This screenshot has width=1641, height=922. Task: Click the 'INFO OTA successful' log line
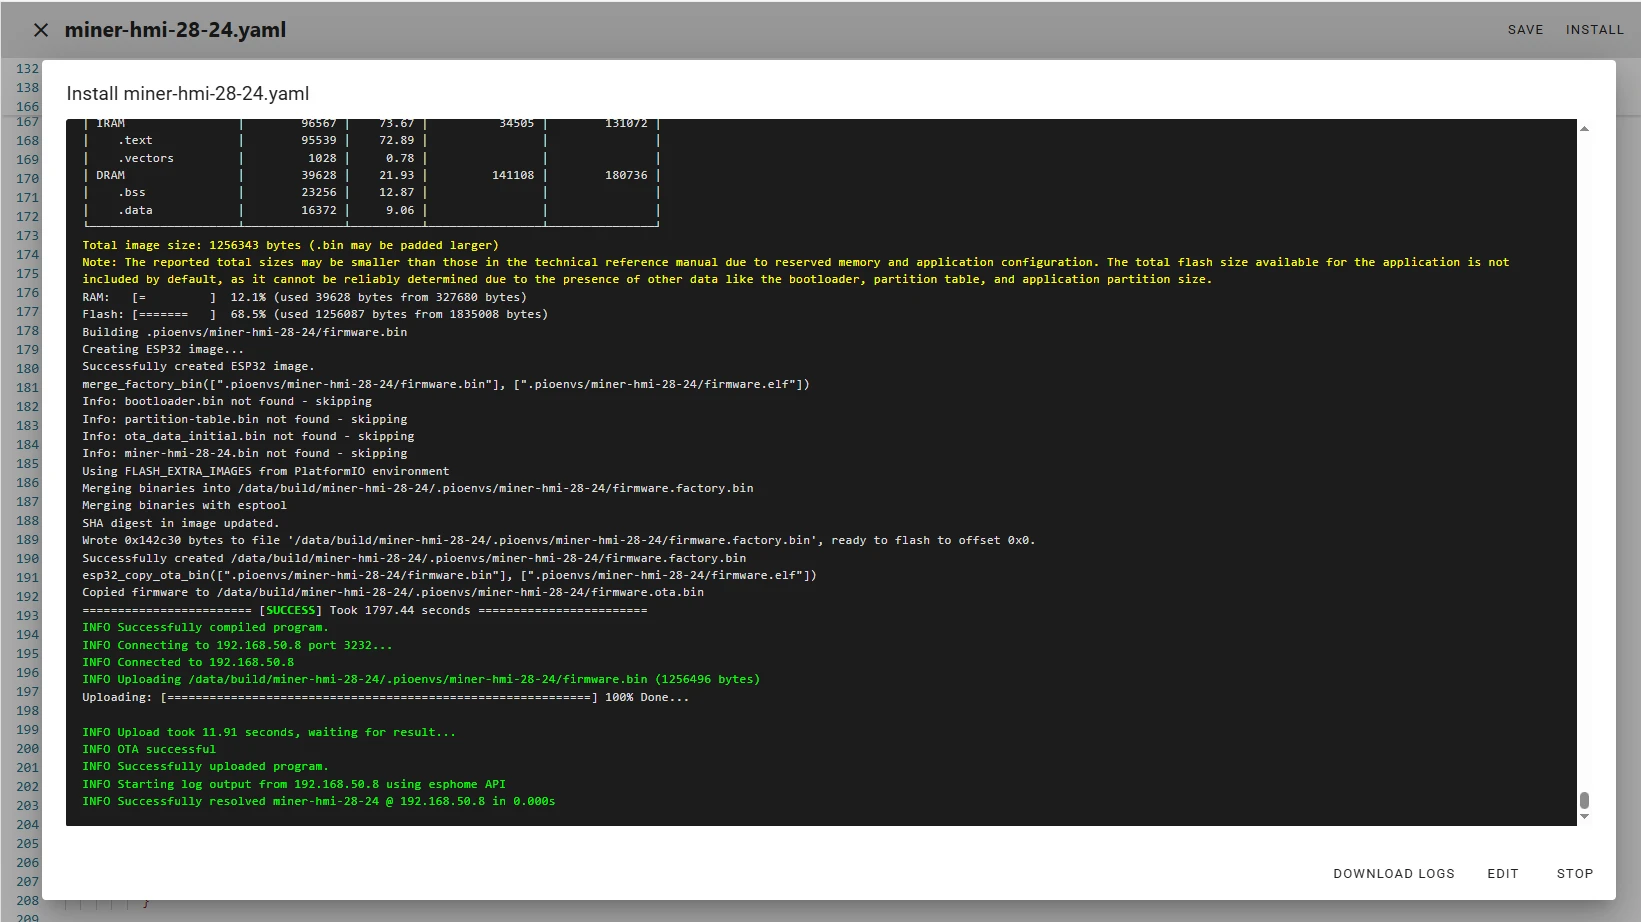(x=149, y=749)
